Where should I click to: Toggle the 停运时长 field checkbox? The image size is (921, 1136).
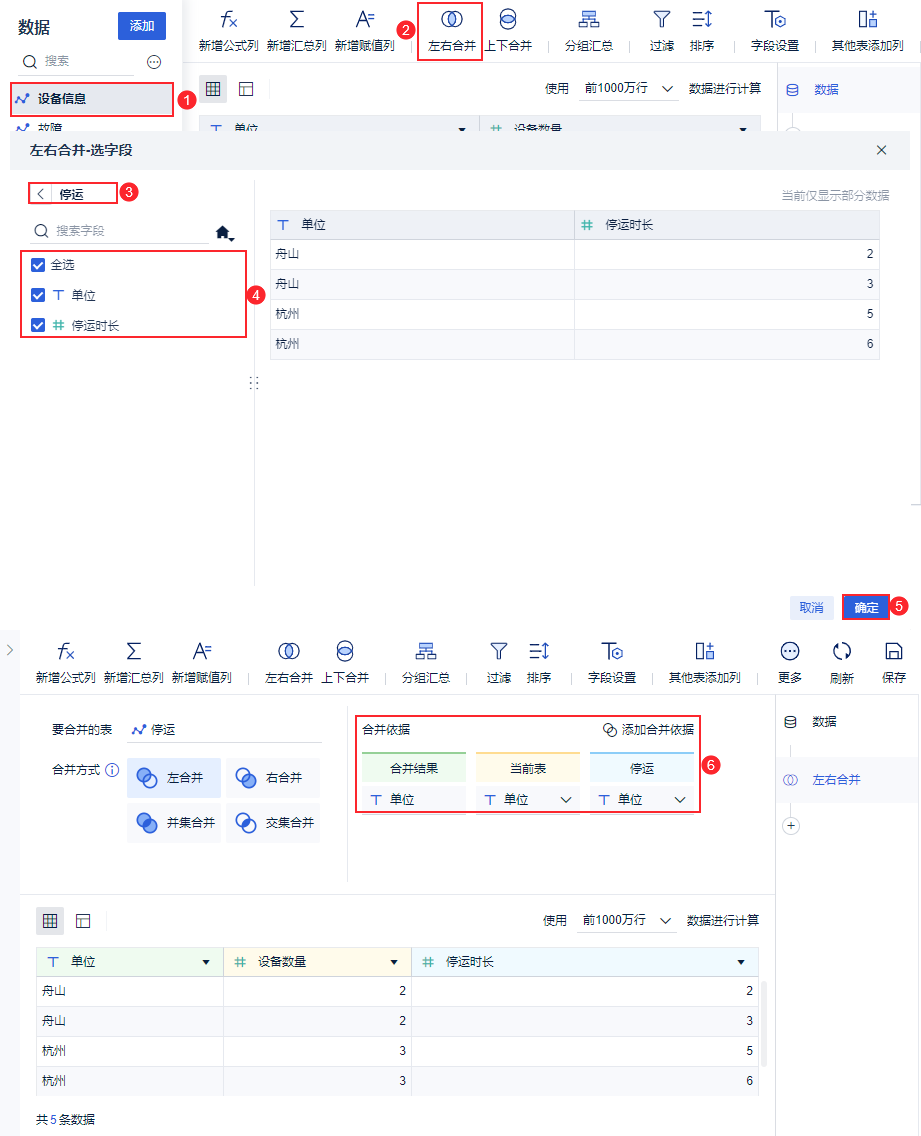pos(38,325)
